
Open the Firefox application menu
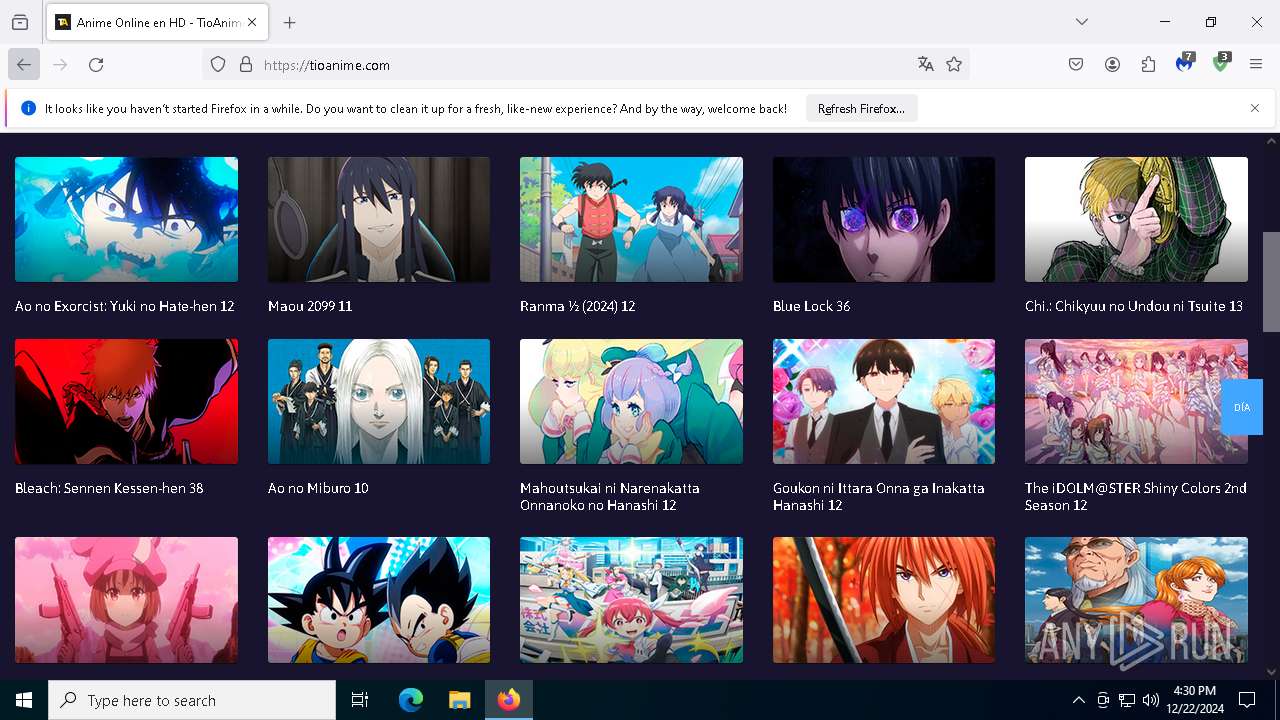point(1256,64)
